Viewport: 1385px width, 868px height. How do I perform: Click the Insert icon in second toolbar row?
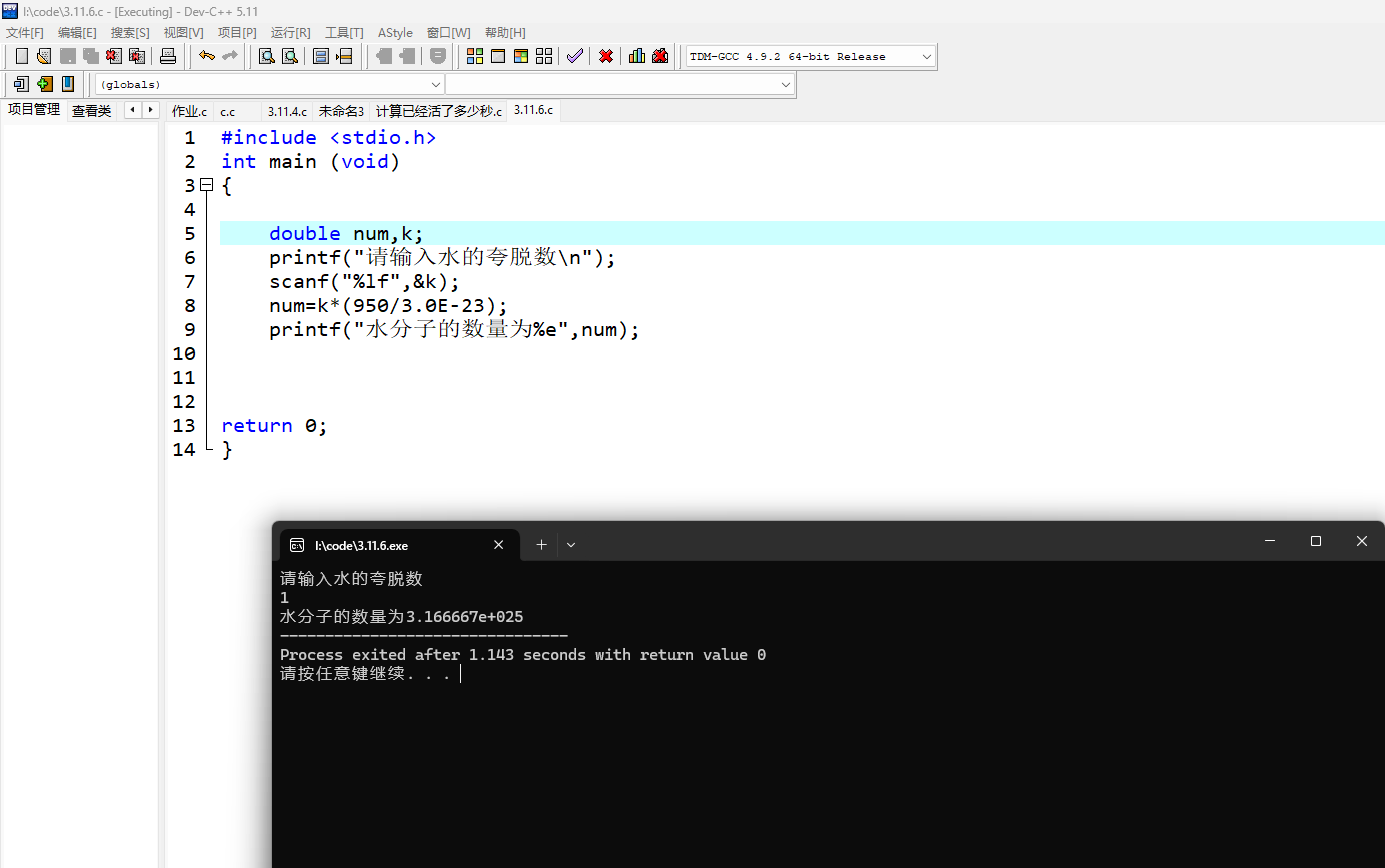(x=21, y=84)
